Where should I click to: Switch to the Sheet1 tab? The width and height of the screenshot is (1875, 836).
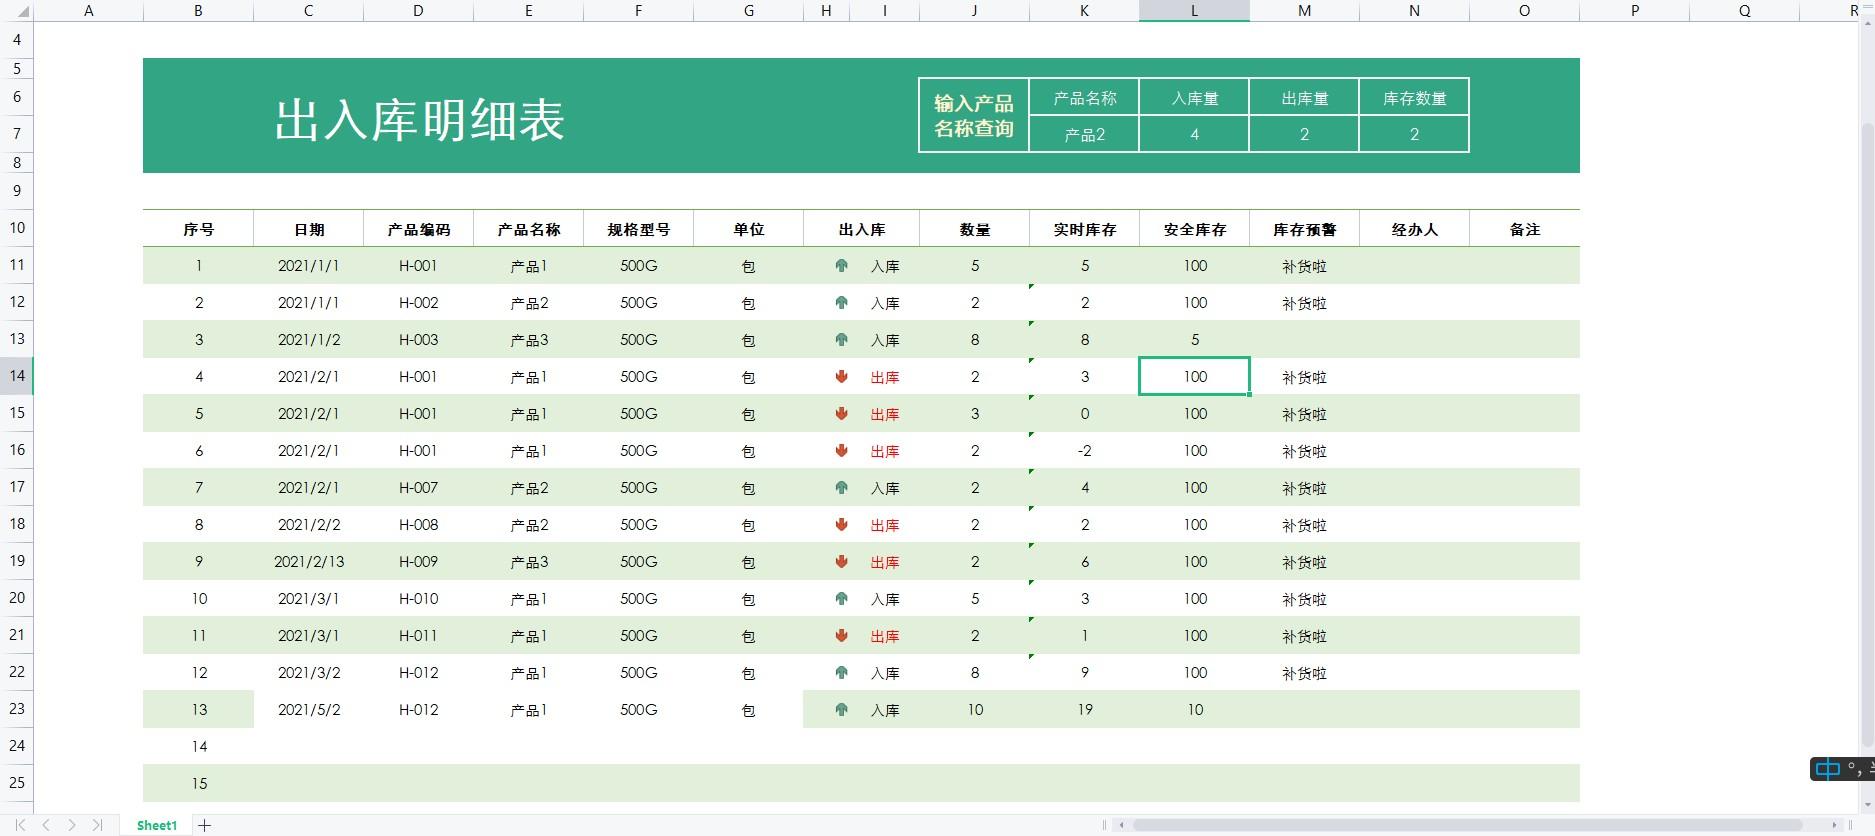click(x=157, y=825)
